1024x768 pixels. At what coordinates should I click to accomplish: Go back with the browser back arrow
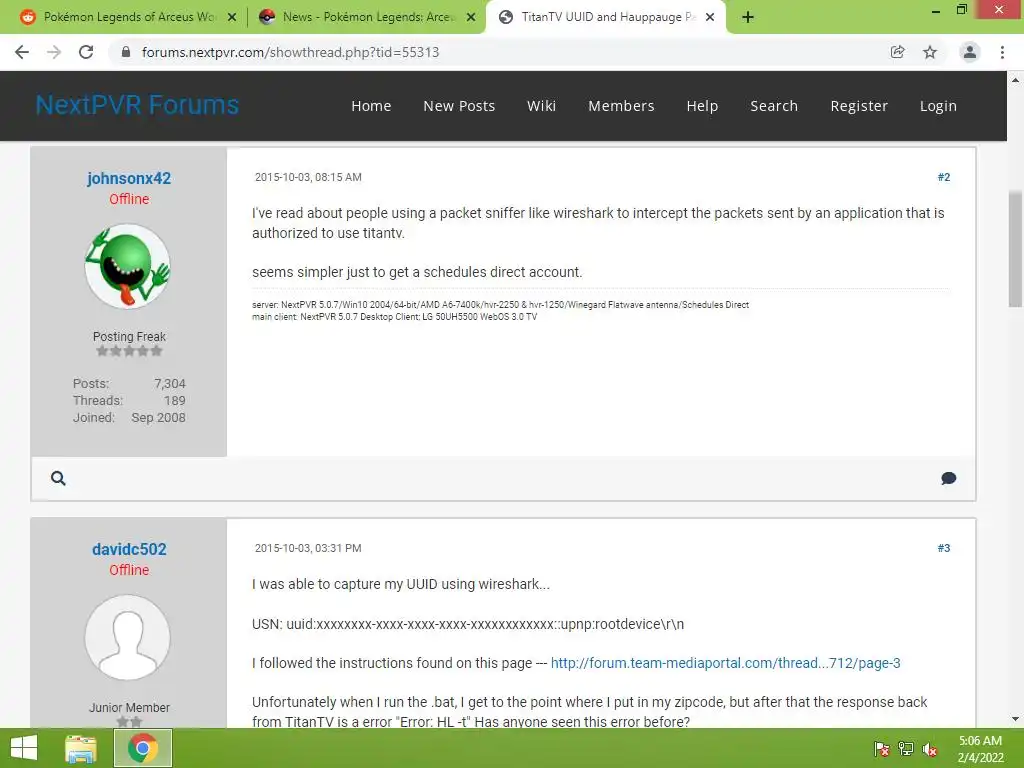click(22, 52)
